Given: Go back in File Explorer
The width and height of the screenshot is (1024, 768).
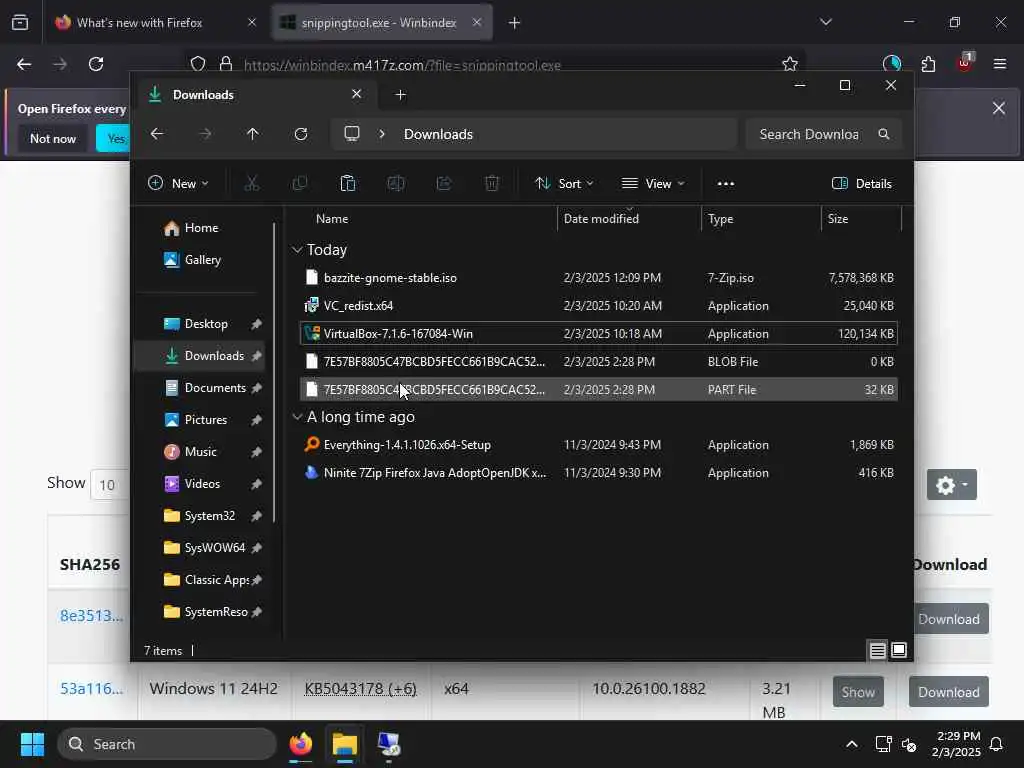Looking at the screenshot, I should click(157, 134).
